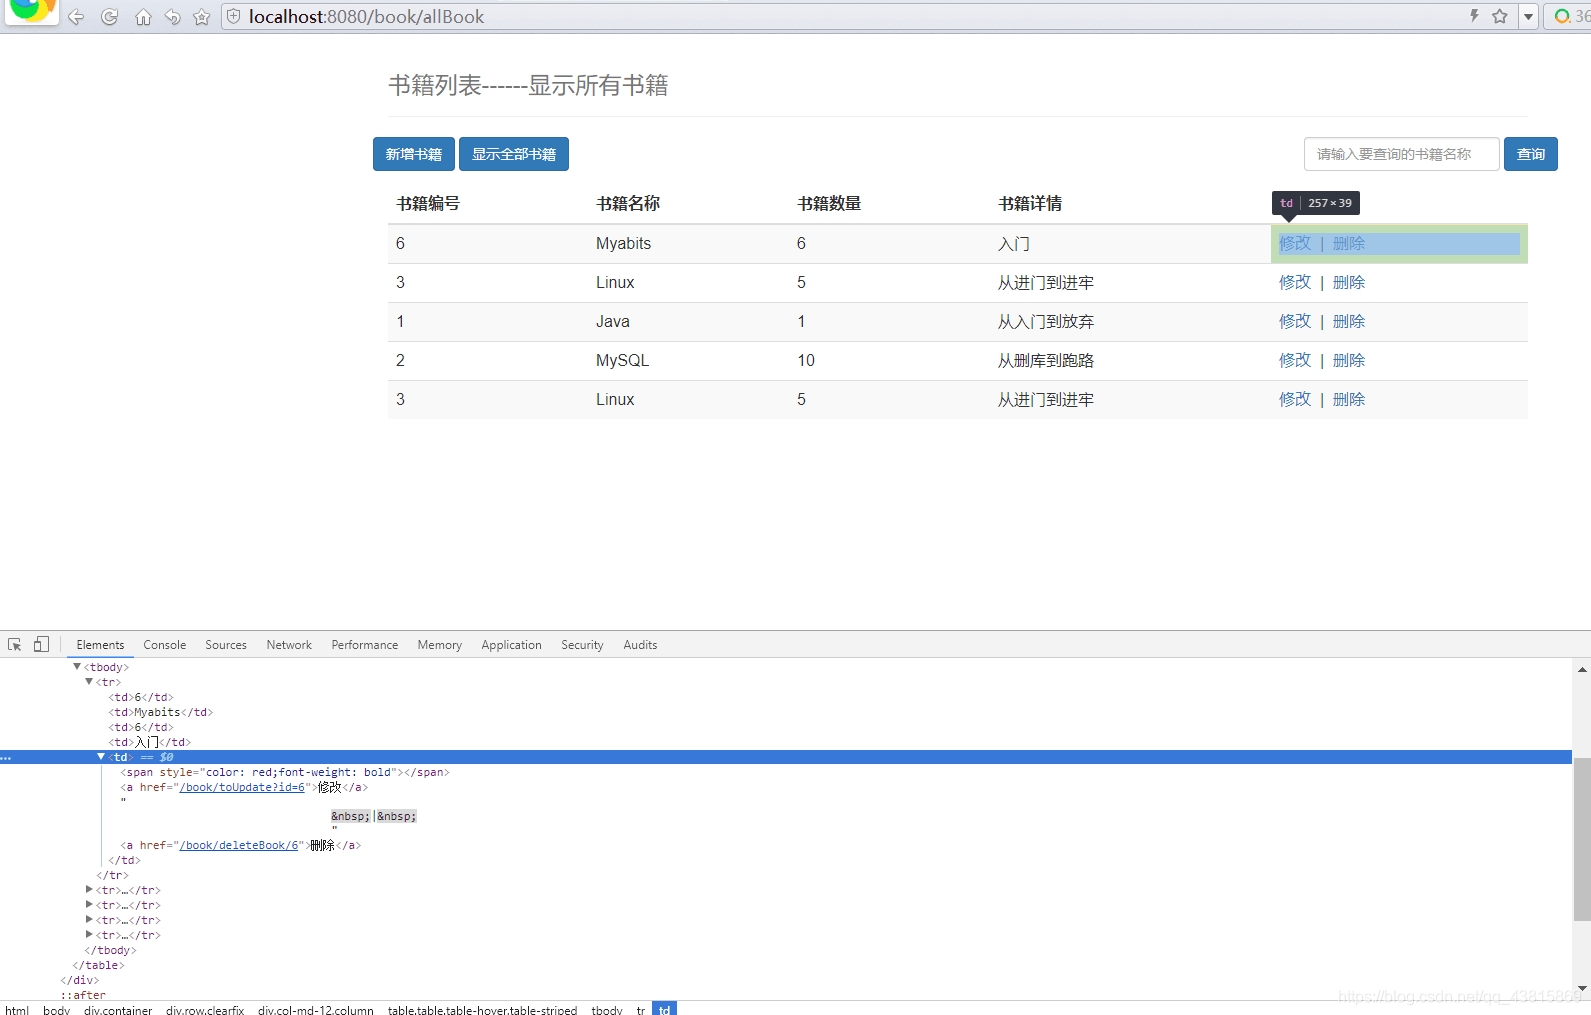Click the lightning speed-mode icon

point(1474,16)
